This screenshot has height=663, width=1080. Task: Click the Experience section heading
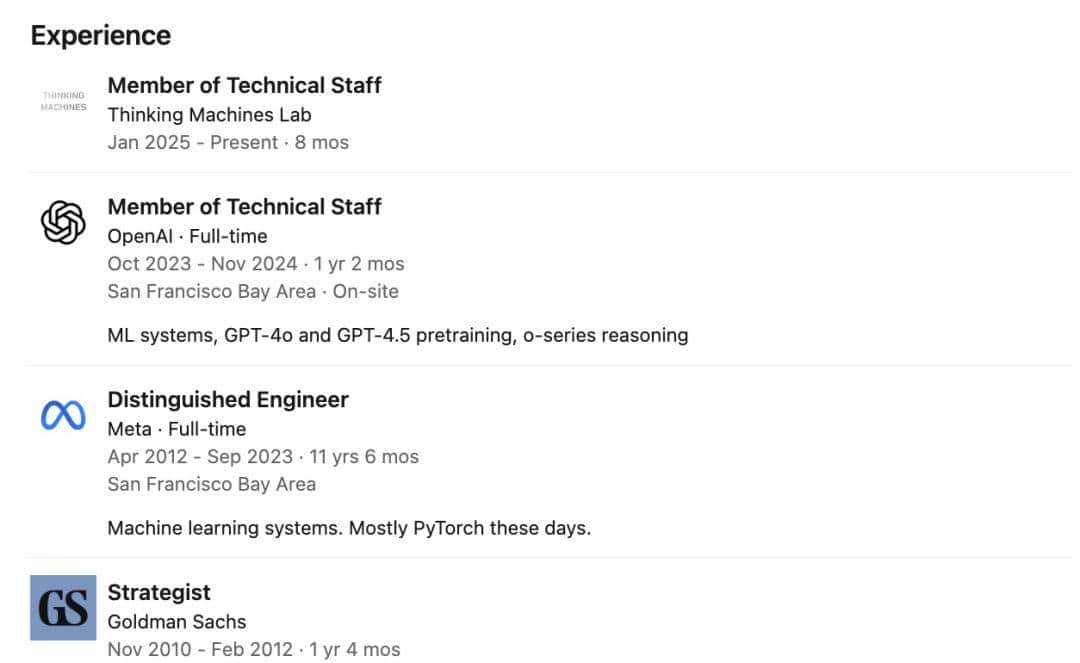pyautogui.click(x=100, y=36)
